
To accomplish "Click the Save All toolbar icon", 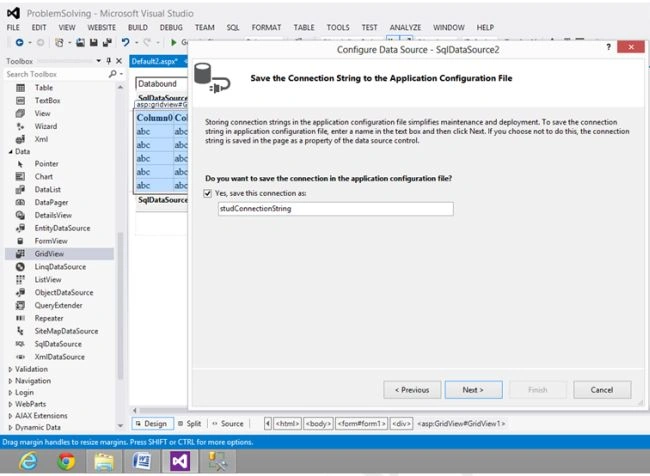I will pyautogui.click(x=107, y=42).
